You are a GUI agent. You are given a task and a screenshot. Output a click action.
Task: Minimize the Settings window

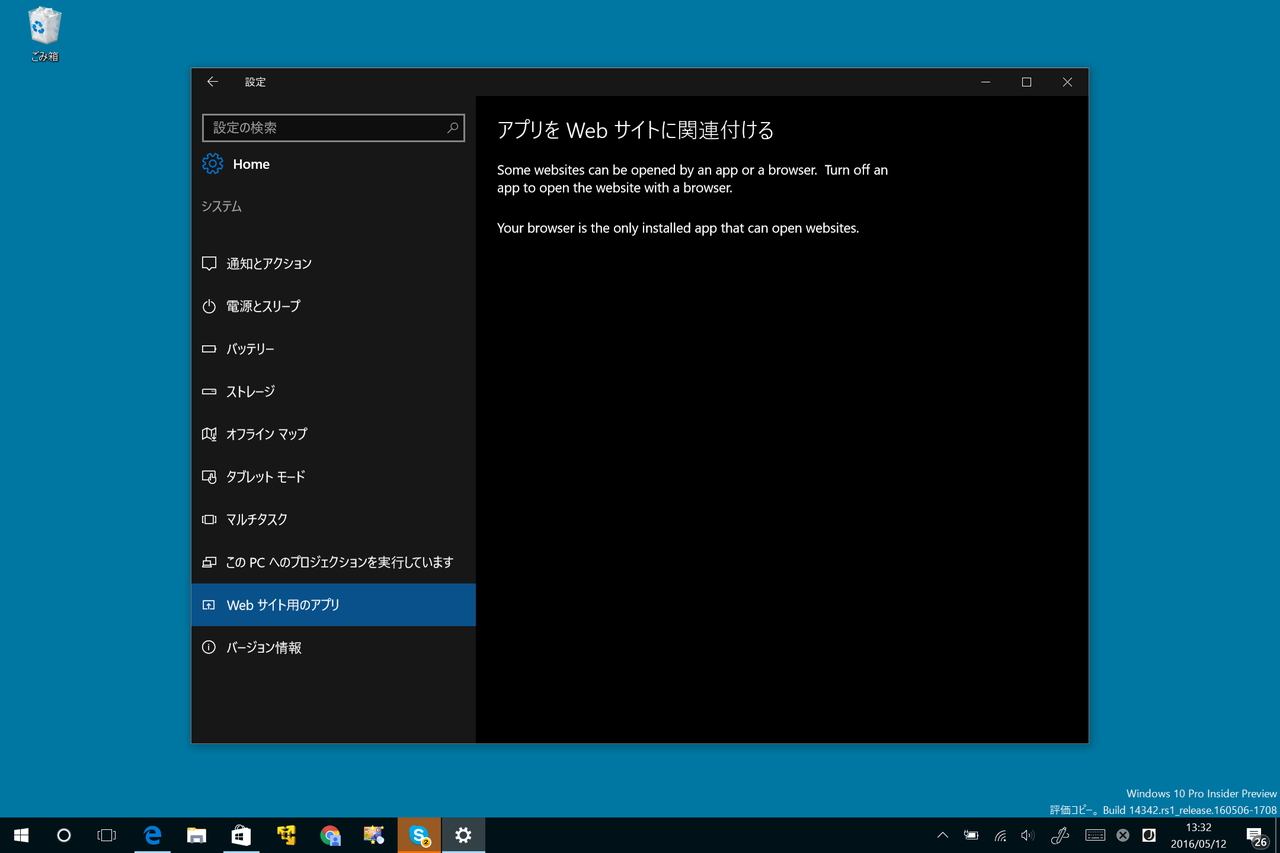(x=985, y=82)
